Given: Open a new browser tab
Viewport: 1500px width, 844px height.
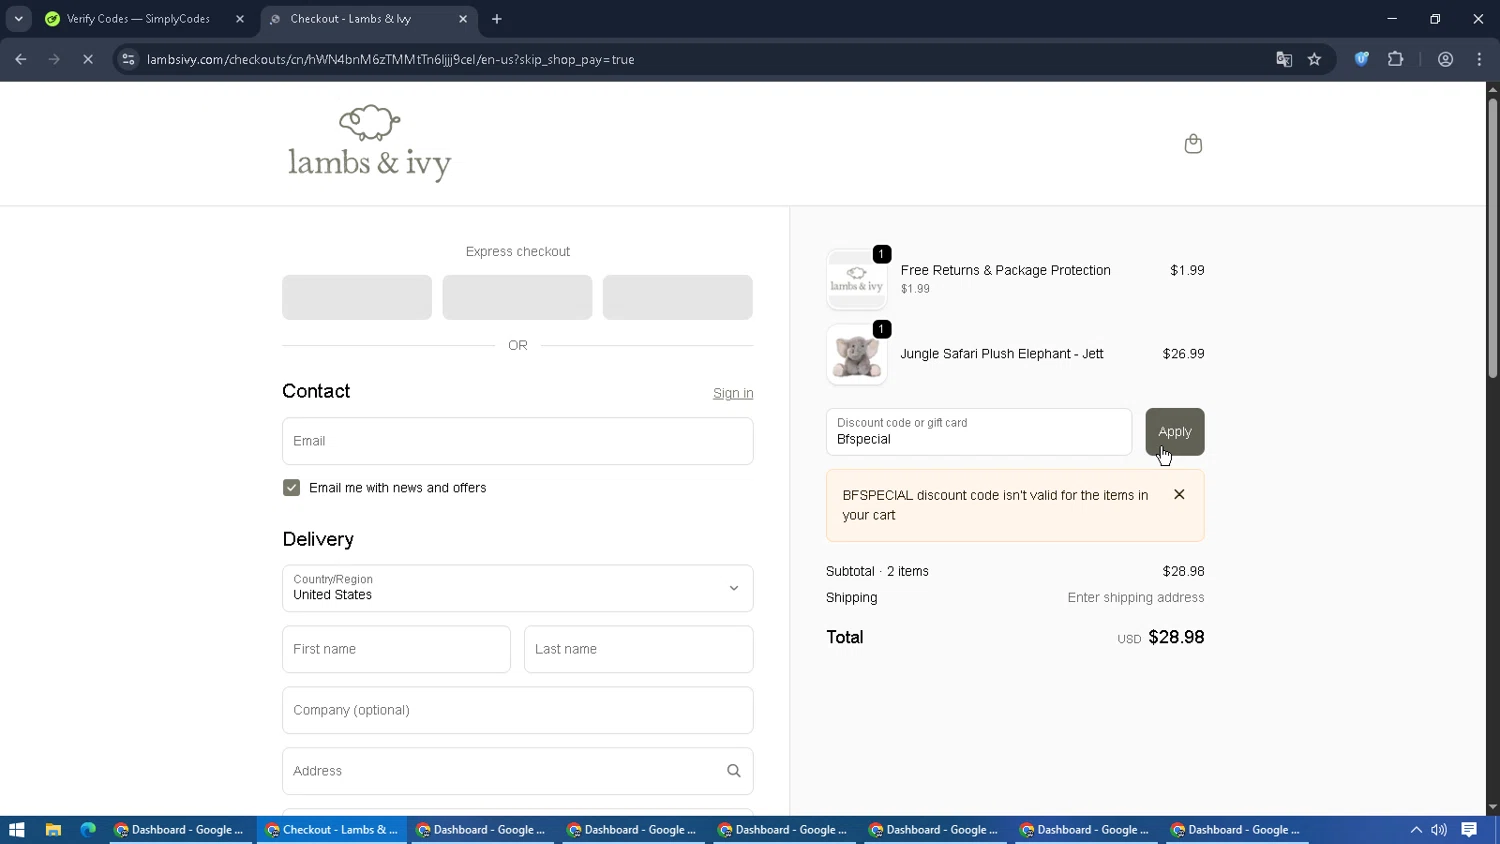Looking at the screenshot, I should (497, 19).
